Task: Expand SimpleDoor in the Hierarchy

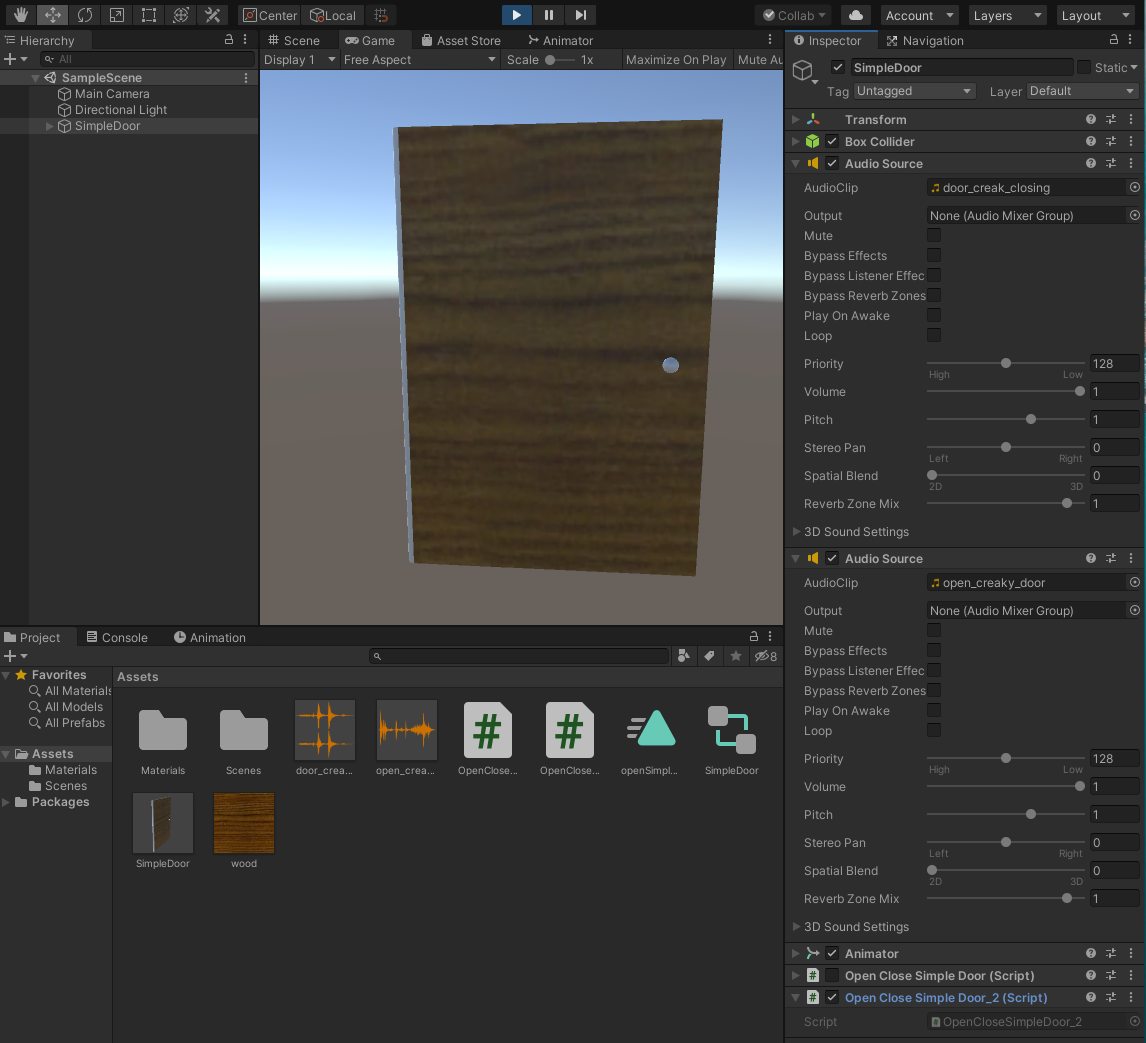Action: (x=49, y=126)
